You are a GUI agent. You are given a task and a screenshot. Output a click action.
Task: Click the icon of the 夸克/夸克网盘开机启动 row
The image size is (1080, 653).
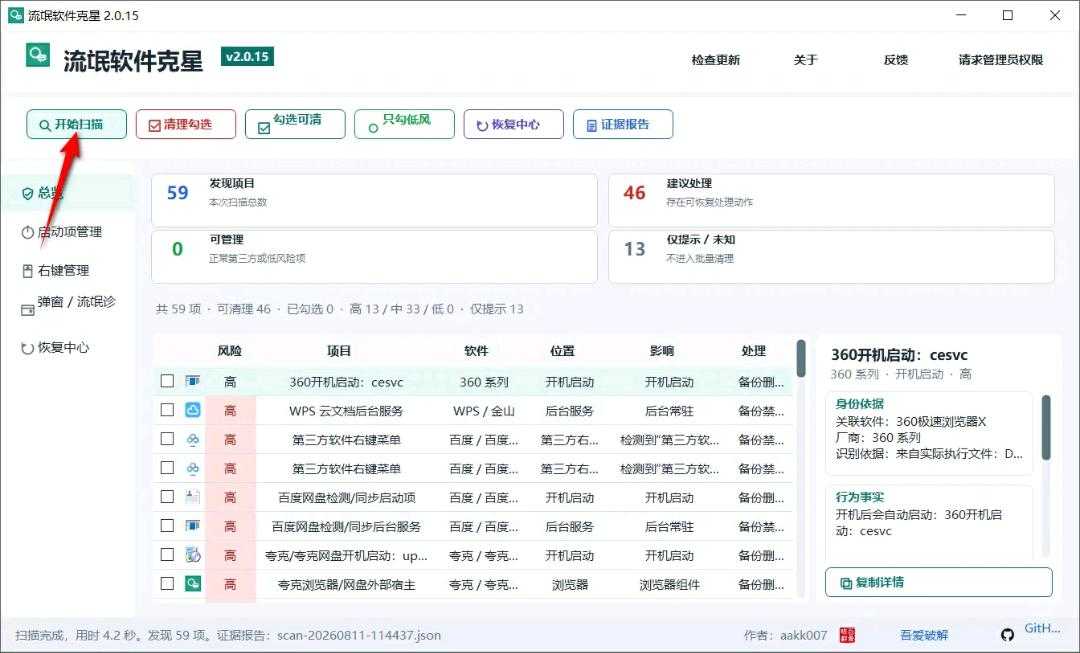click(193, 554)
